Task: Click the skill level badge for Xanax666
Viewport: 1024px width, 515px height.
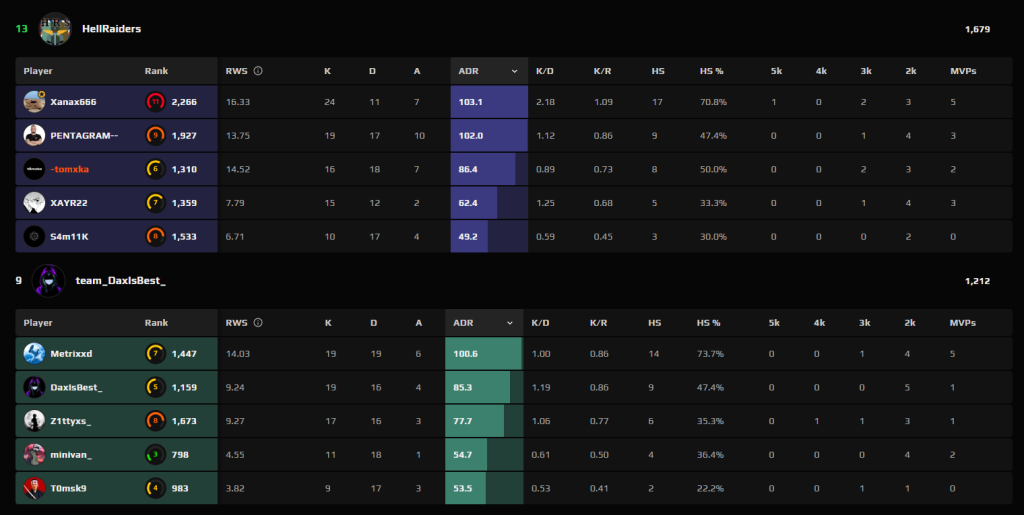Action: point(155,102)
